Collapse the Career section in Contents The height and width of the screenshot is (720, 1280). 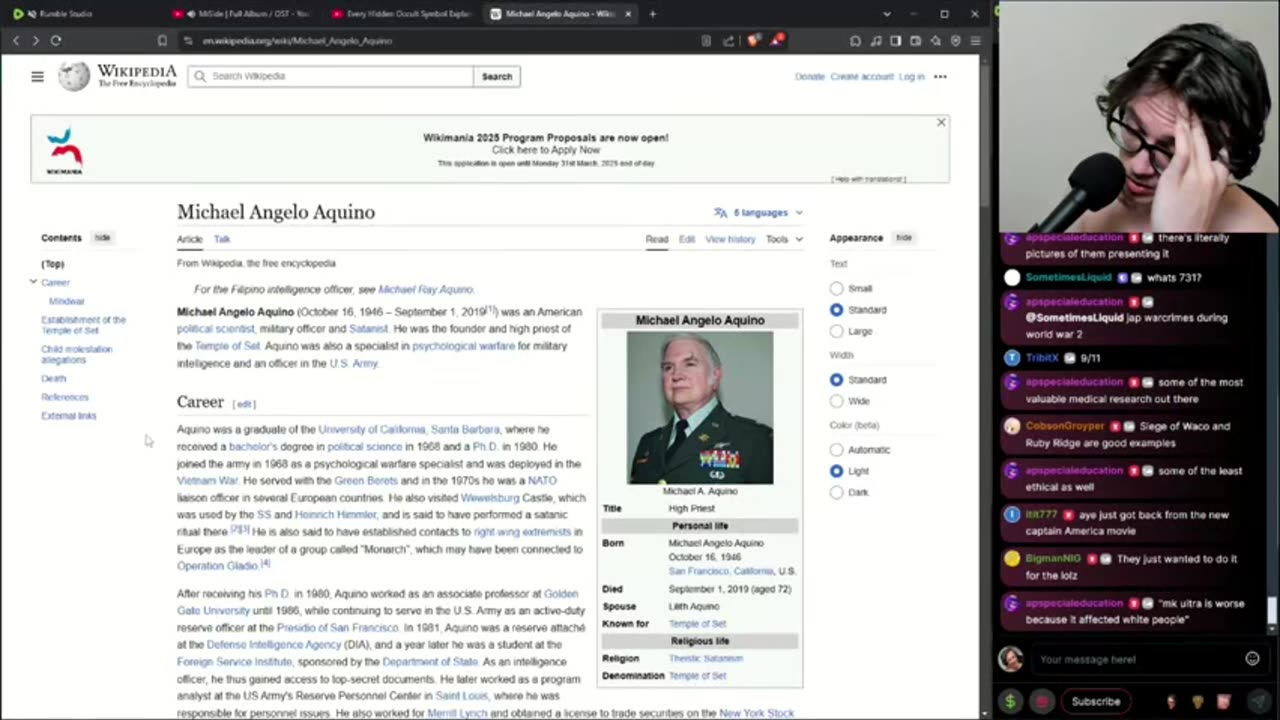[x=33, y=282]
